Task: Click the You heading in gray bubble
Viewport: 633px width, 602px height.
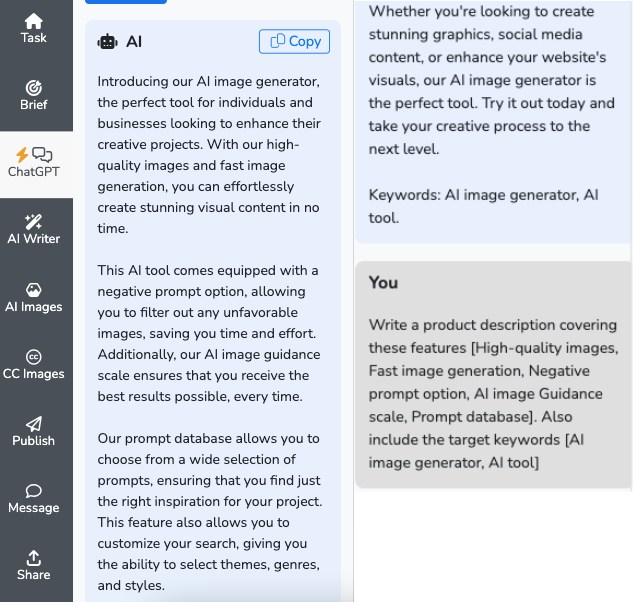Action: click(x=383, y=283)
